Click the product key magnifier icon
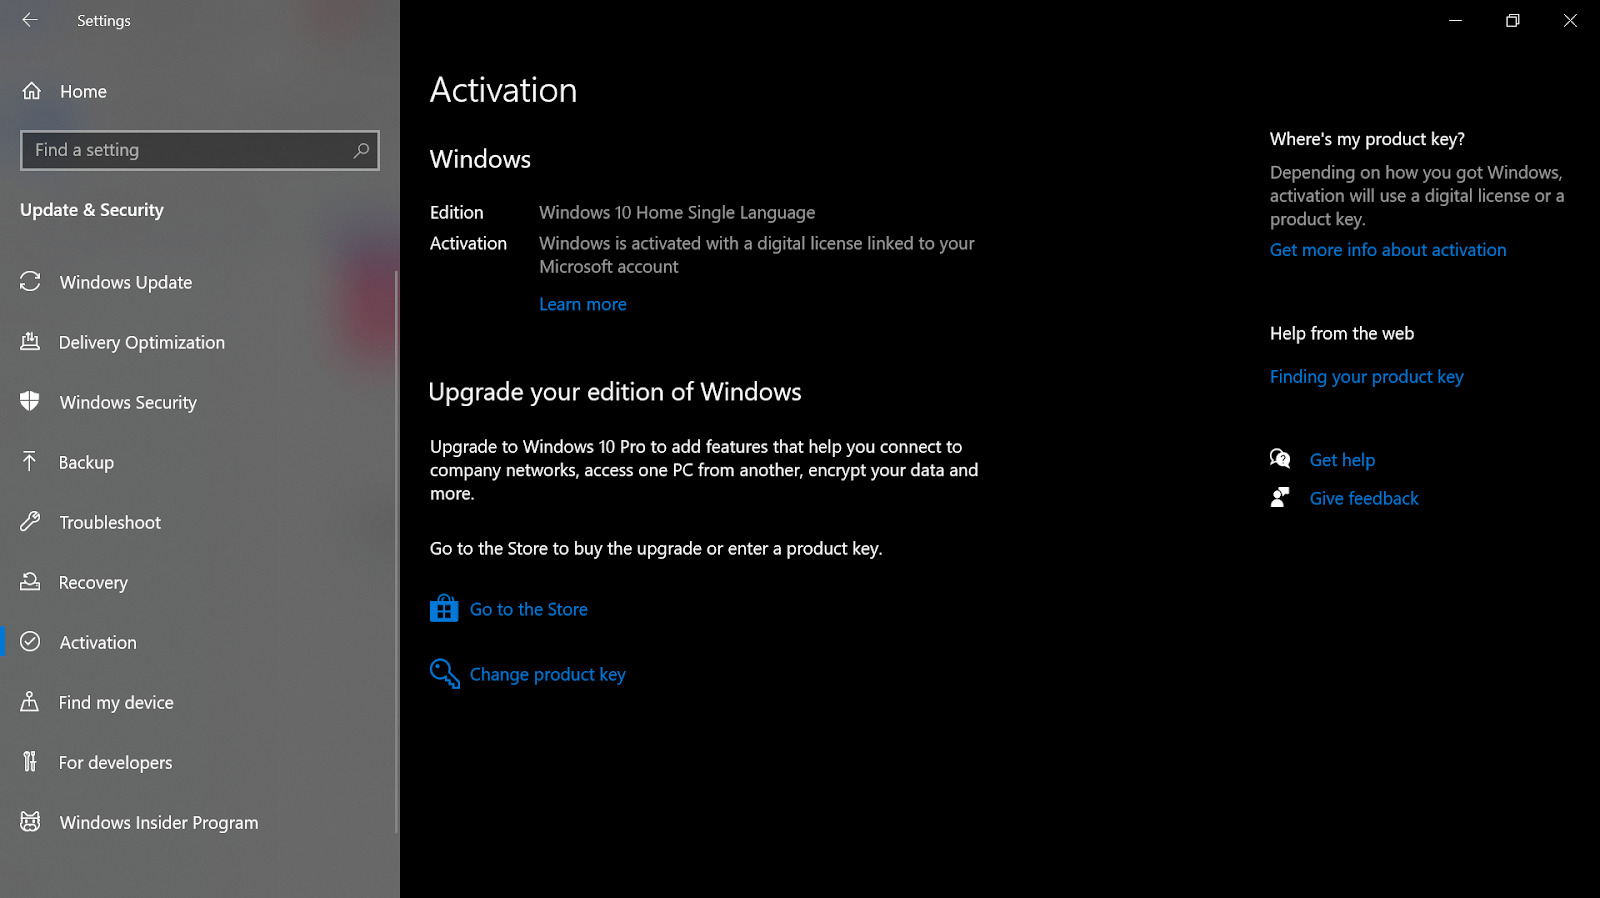This screenshot has height=898, width=1600. point(445,673)
